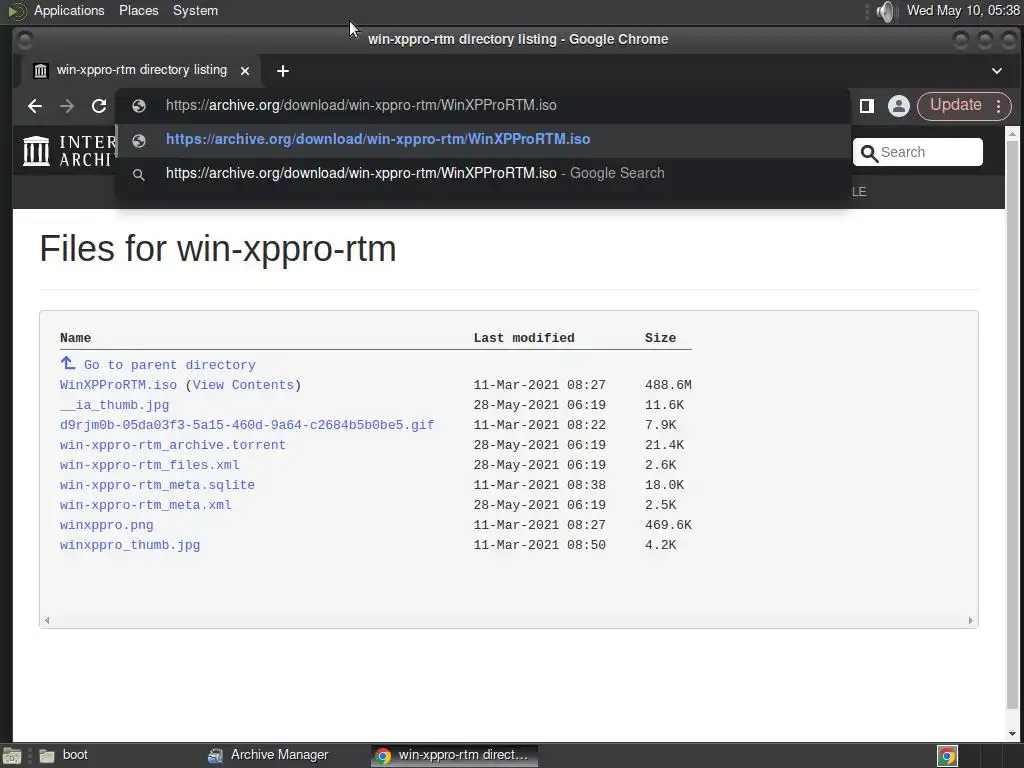
Task: Click the date and time clock
Action: (963, 10)
